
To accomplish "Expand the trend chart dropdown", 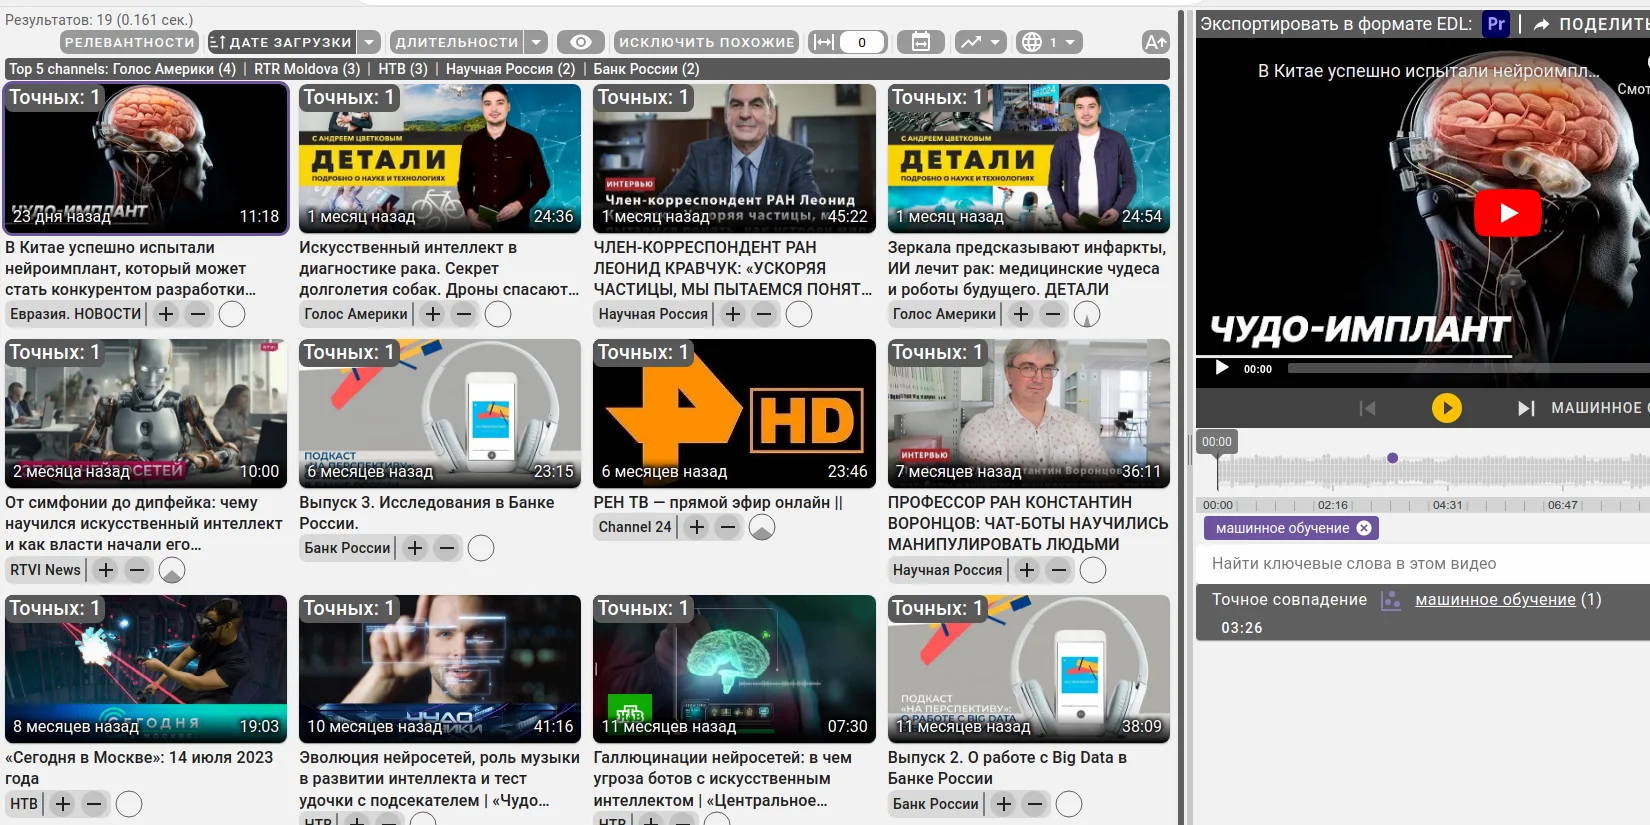I will coord(980,42).
